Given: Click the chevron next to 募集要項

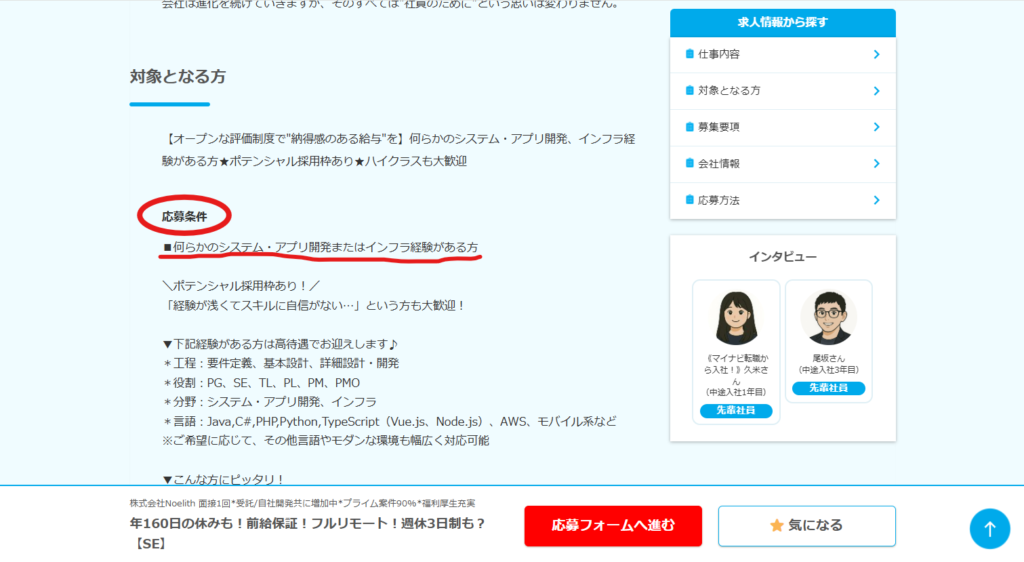Looking at the screenshot, I should 876,127.
